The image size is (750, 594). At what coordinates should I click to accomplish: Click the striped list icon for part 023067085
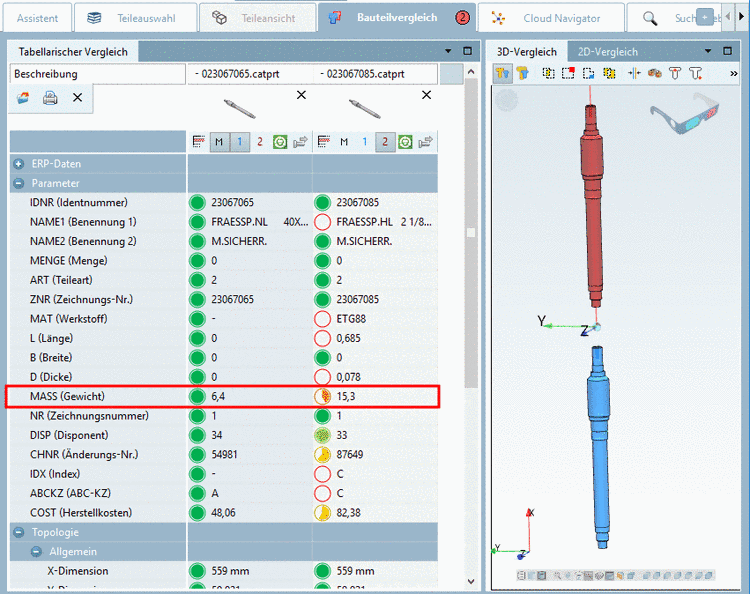click(x=324, y=142)
